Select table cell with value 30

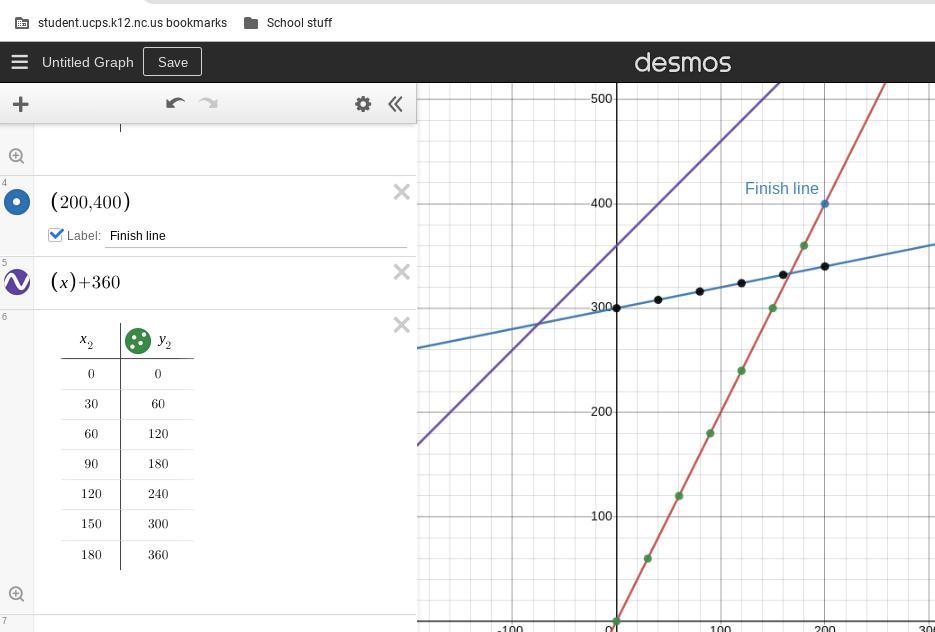click(x=91, y=404)
